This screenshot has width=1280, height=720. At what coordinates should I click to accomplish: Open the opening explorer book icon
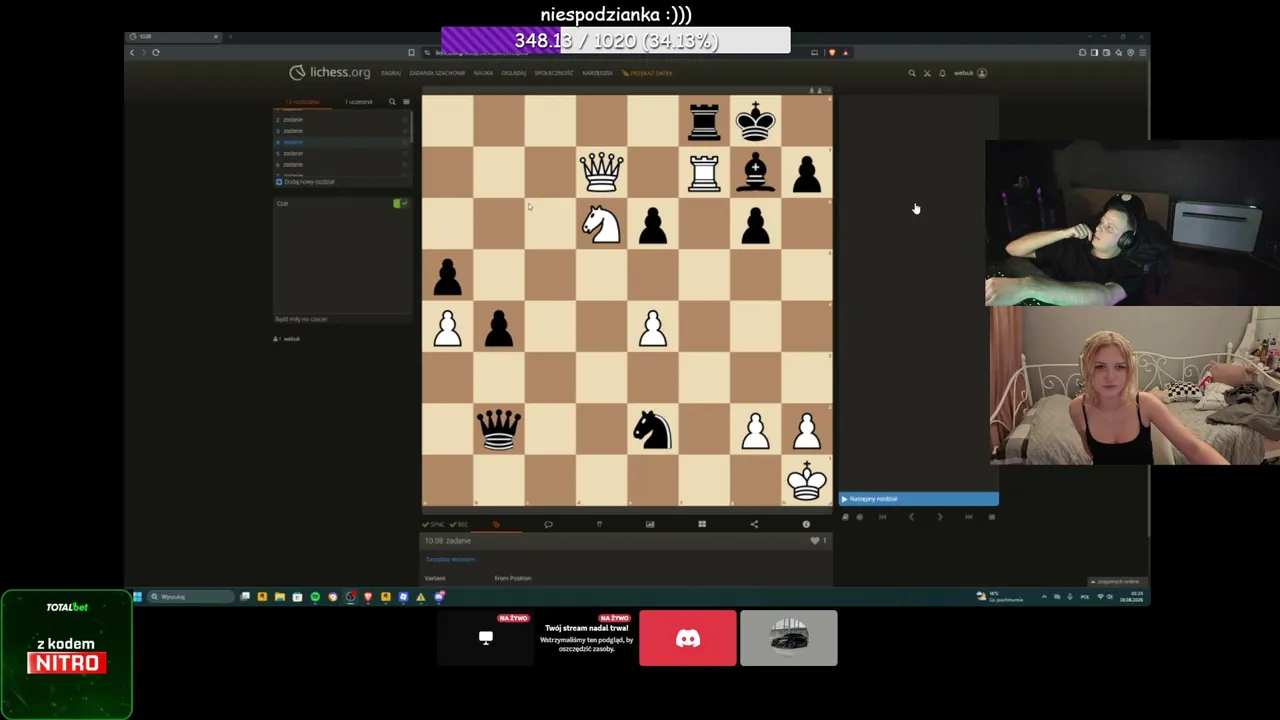pyautogui.click(x=846, y=517)
